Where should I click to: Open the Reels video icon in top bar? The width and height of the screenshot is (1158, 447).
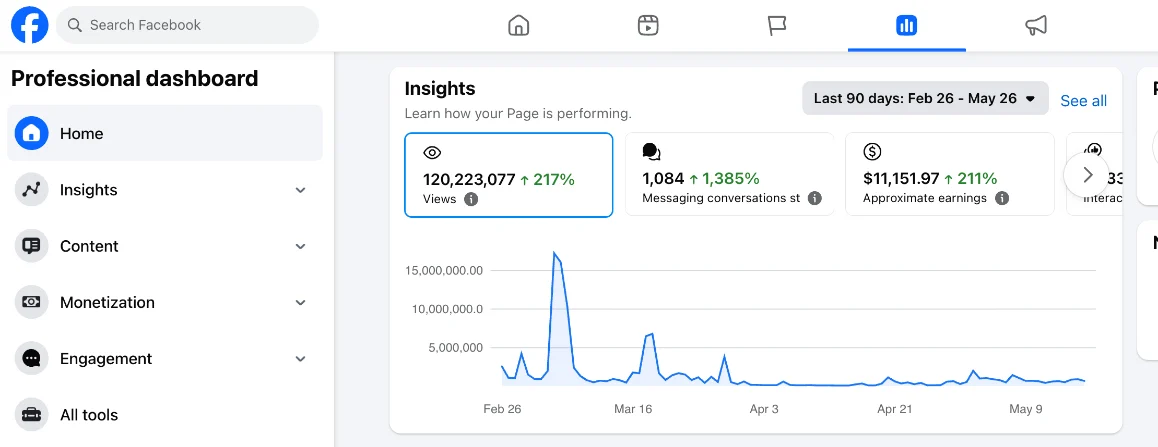pyautogui.click(x=648, y=26)
